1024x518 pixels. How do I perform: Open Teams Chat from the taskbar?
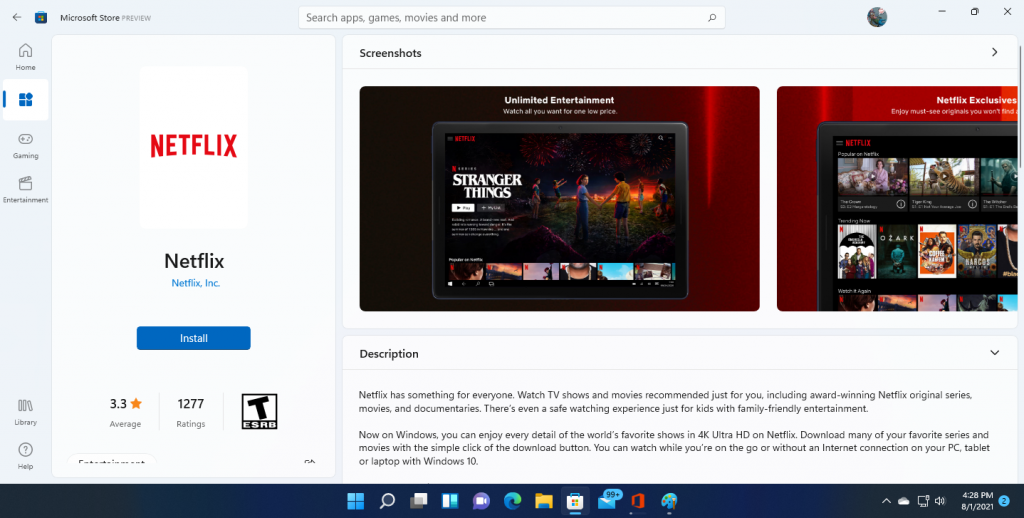[x=481, y=501]
